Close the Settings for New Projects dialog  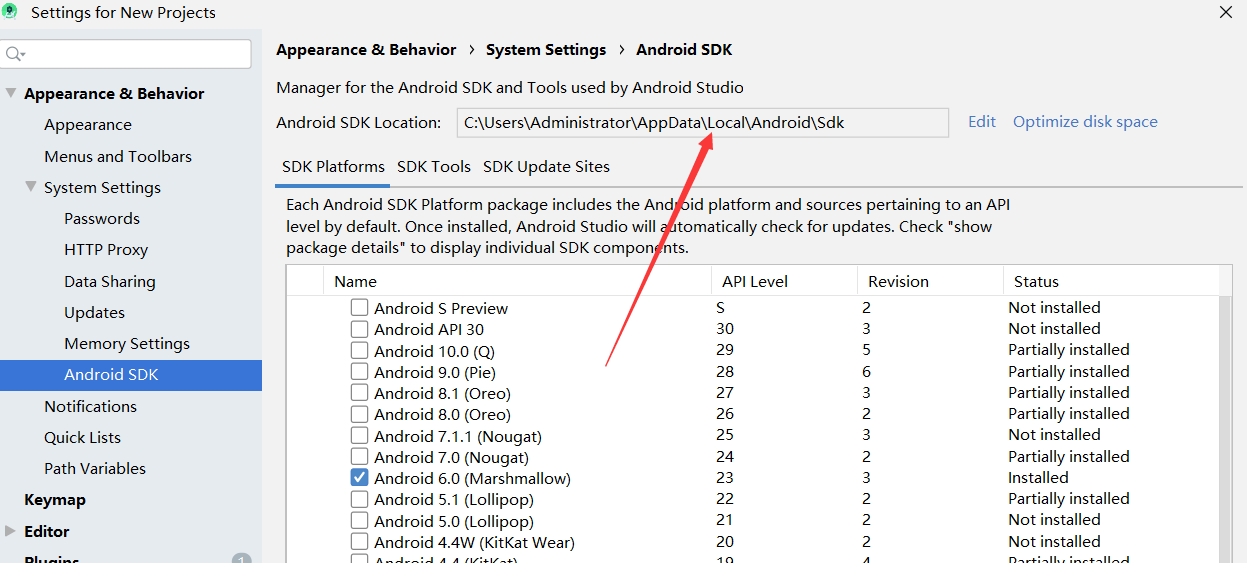pyautogui.click(x=1226, y=12)
